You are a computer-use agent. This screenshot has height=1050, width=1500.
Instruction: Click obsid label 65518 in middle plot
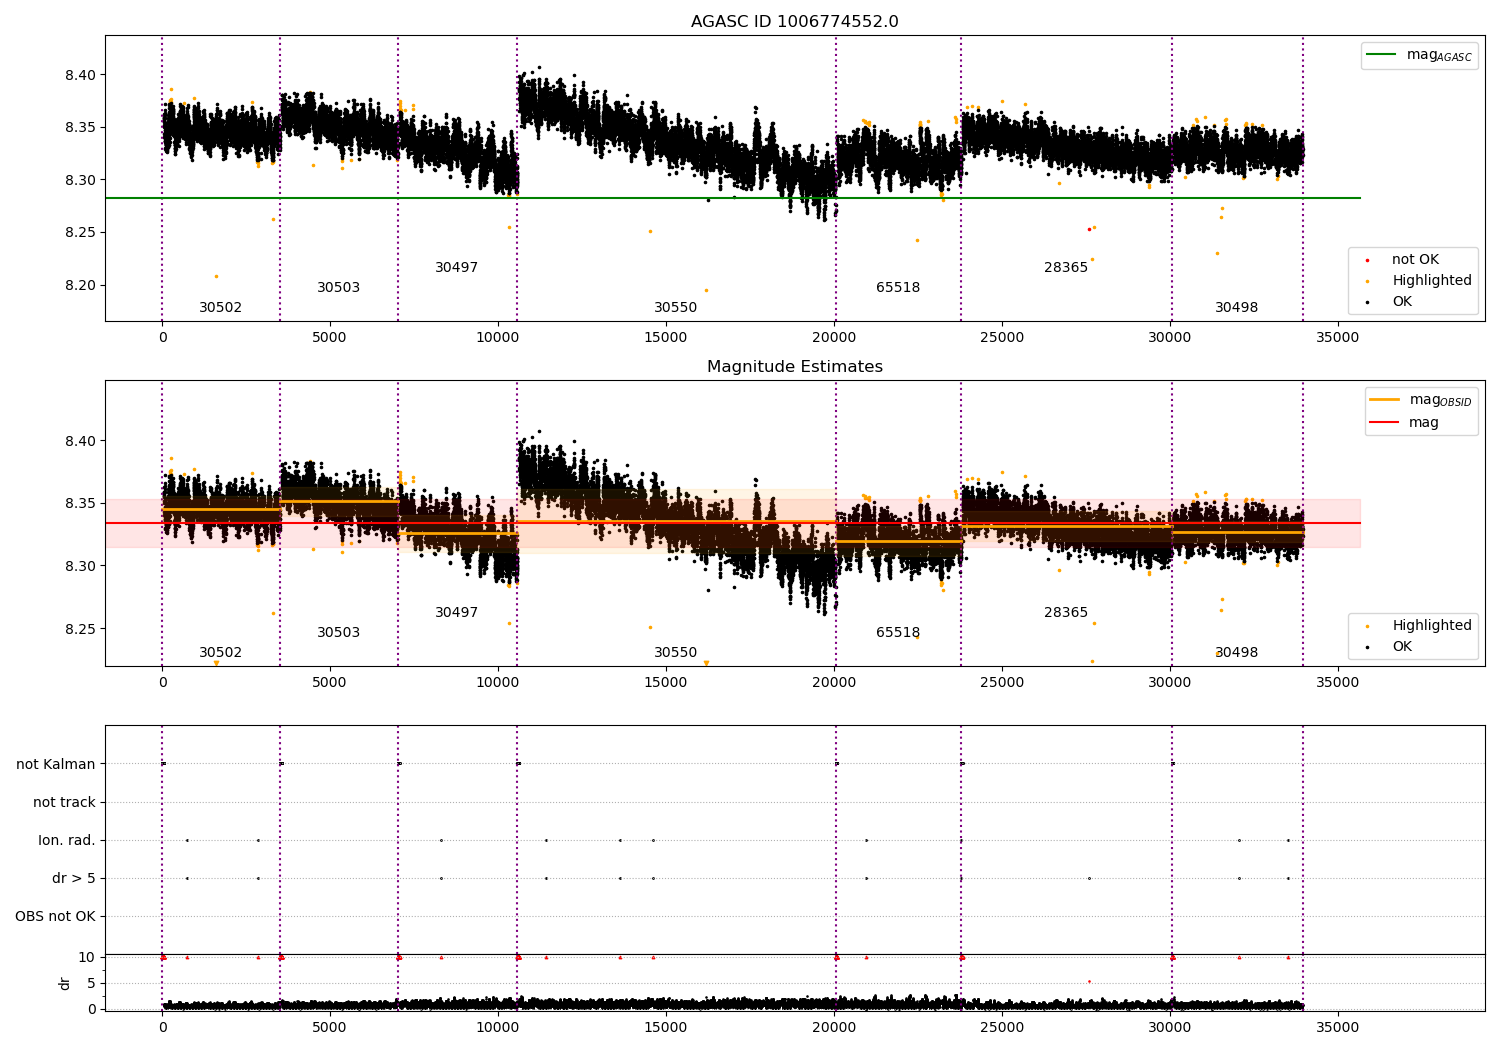[x=897, y=633]
